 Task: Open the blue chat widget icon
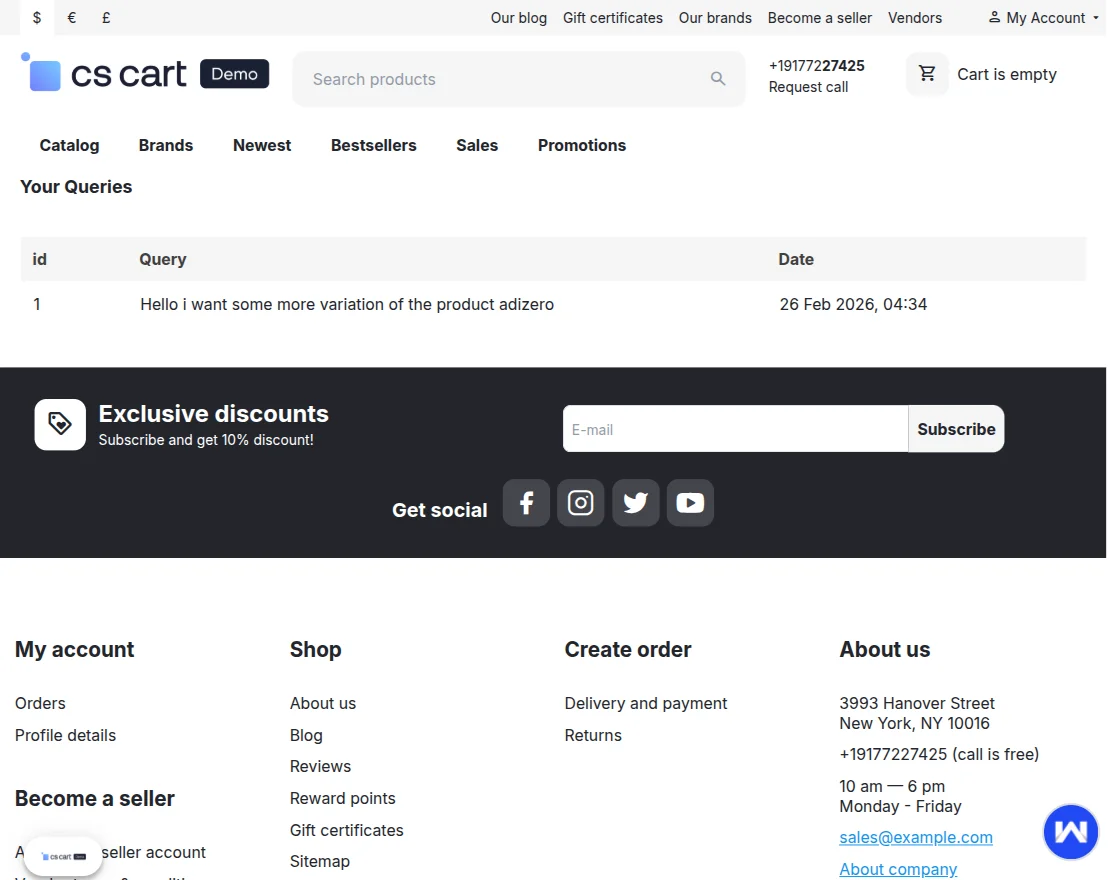[1071, 831]
